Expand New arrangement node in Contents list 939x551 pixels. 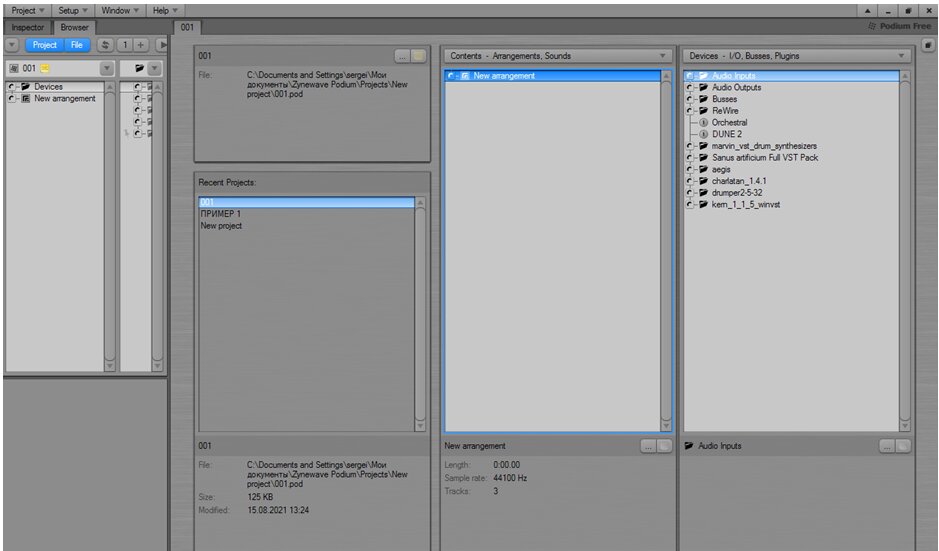coord(451,76)
